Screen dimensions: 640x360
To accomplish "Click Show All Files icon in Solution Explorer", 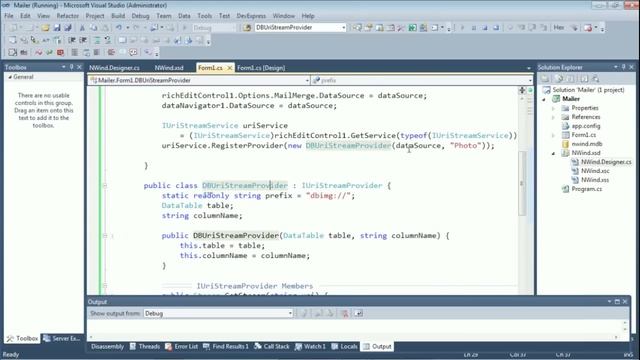I will click(559, 79).
